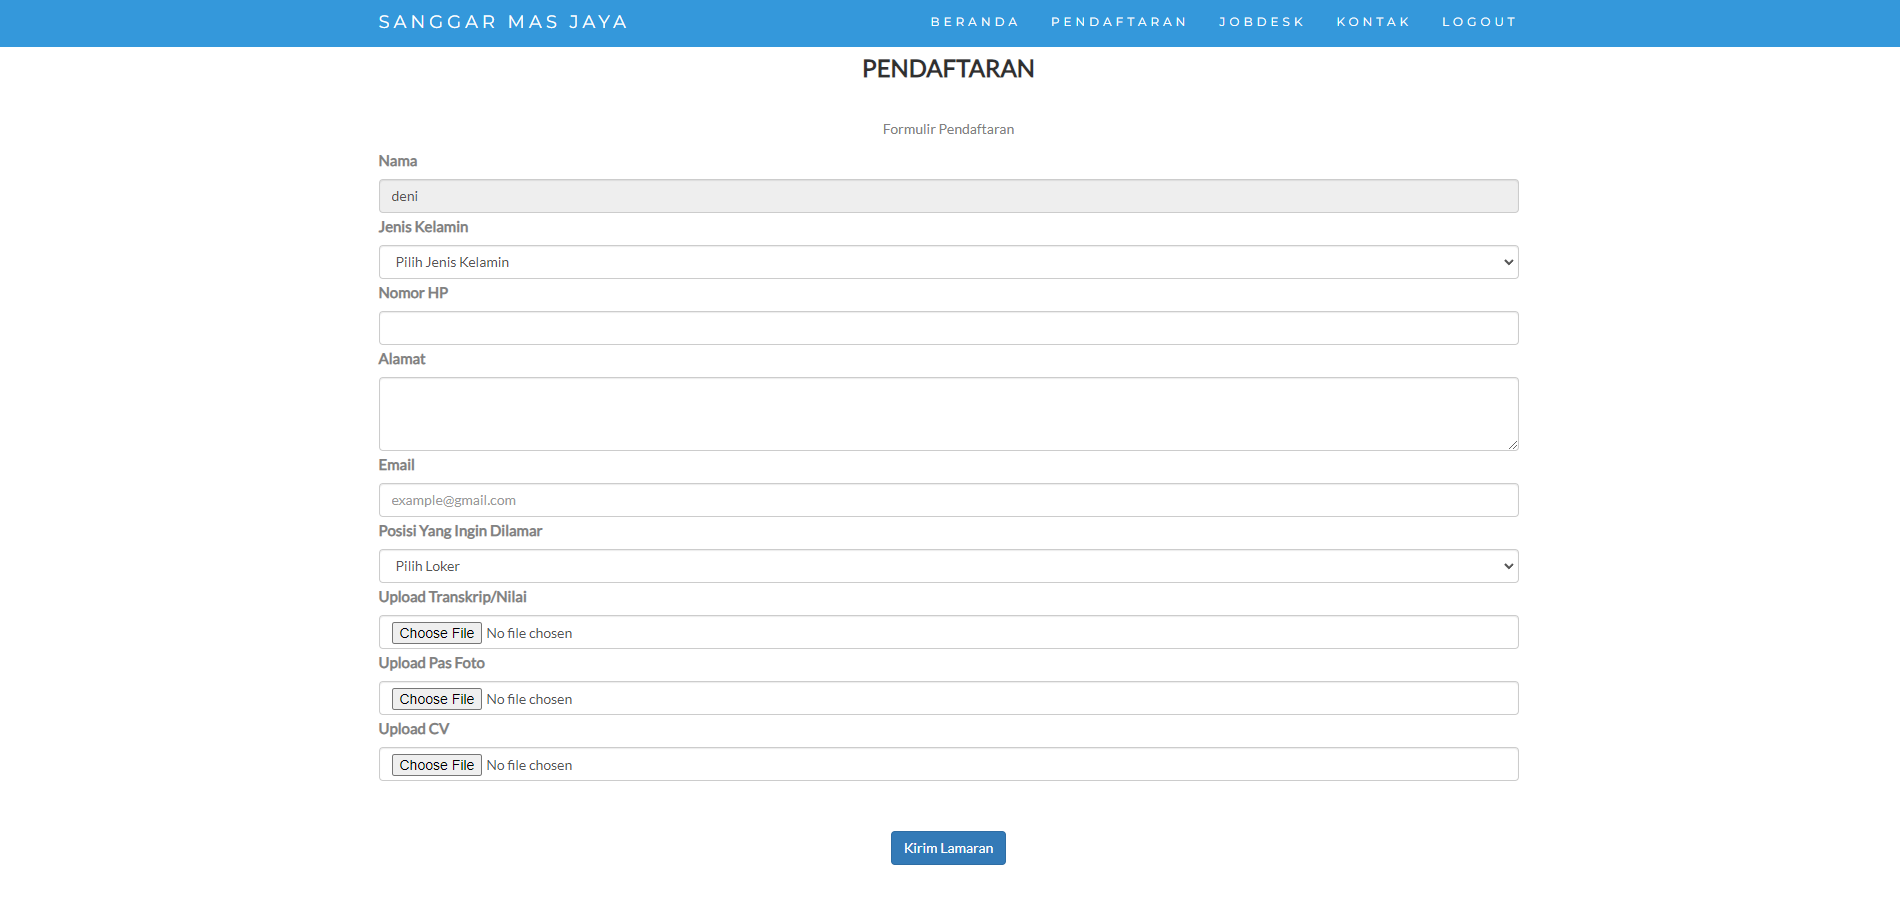The width and height of the screenshot is (1900, 903).
Task: Open Pendaftaran menu item
Action: (x=1118, y=22)
